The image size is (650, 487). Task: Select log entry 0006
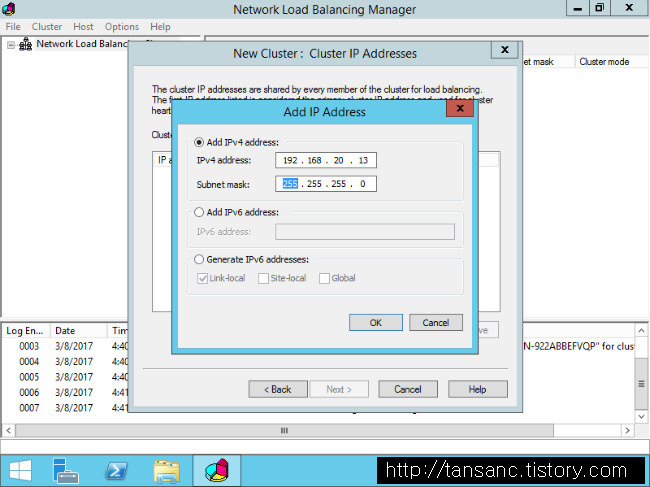click(29, 392)
